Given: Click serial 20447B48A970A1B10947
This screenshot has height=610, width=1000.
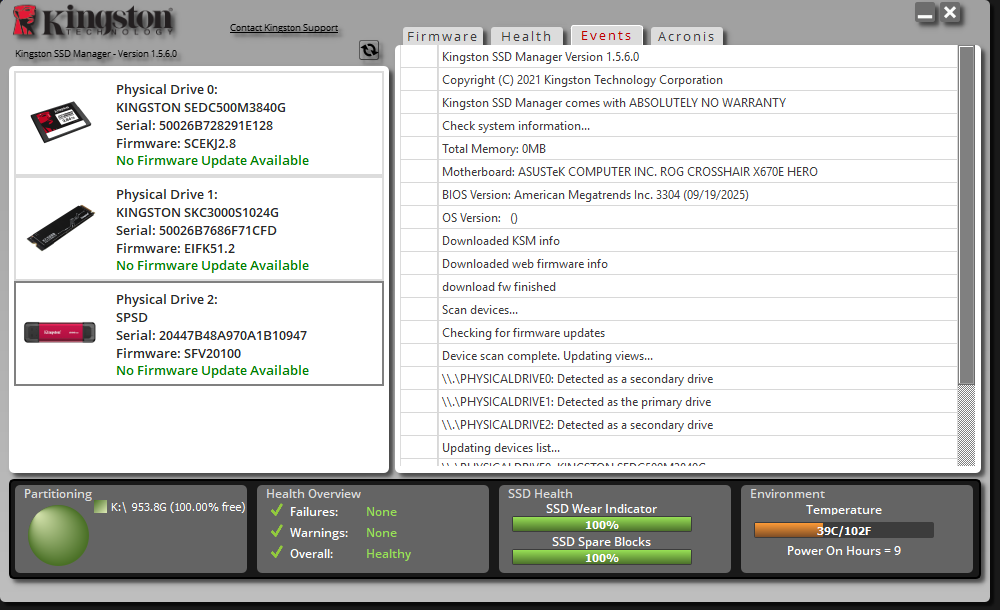Looking at the screenshot, I should 211,336.
